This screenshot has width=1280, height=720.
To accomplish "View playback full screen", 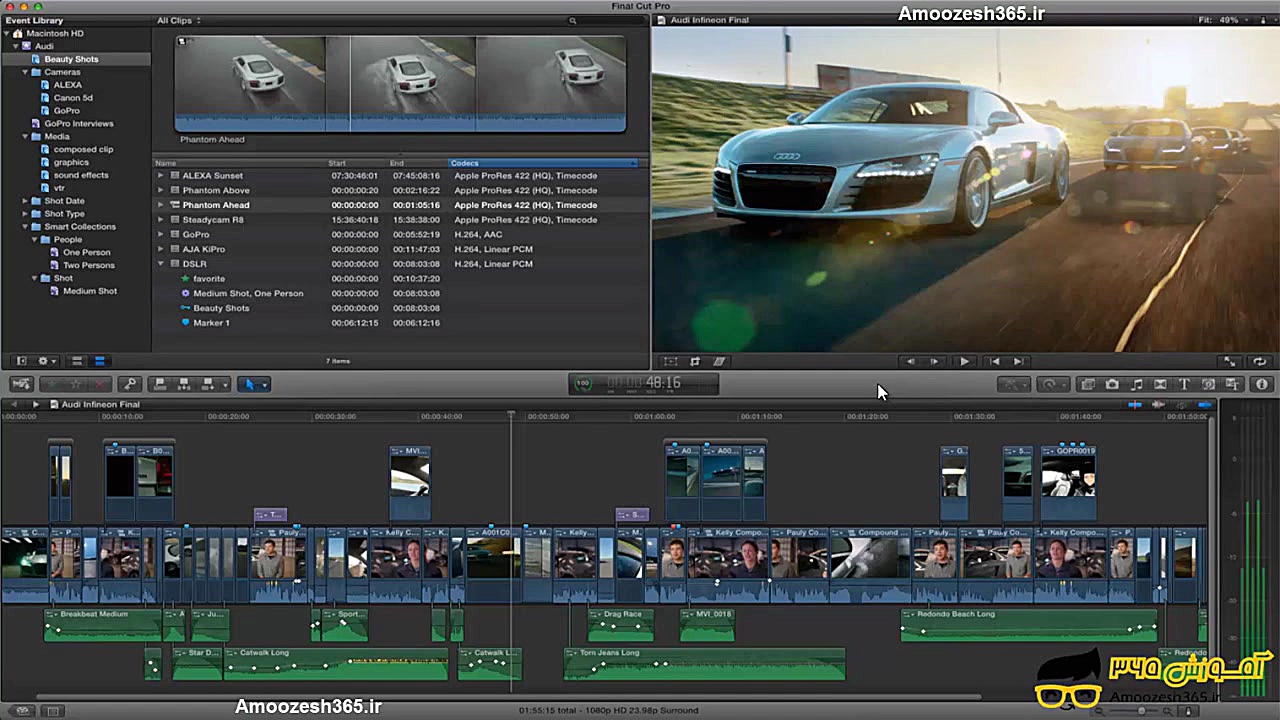I will point(1231,361).
